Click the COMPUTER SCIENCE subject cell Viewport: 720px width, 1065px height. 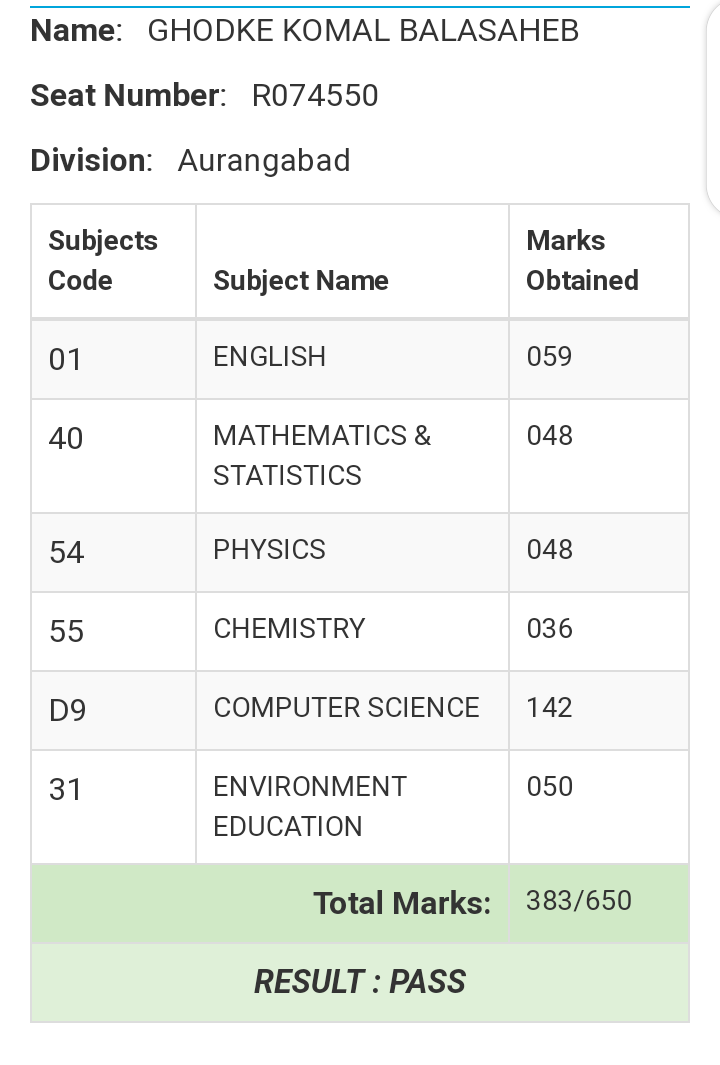tap(353, 710)
